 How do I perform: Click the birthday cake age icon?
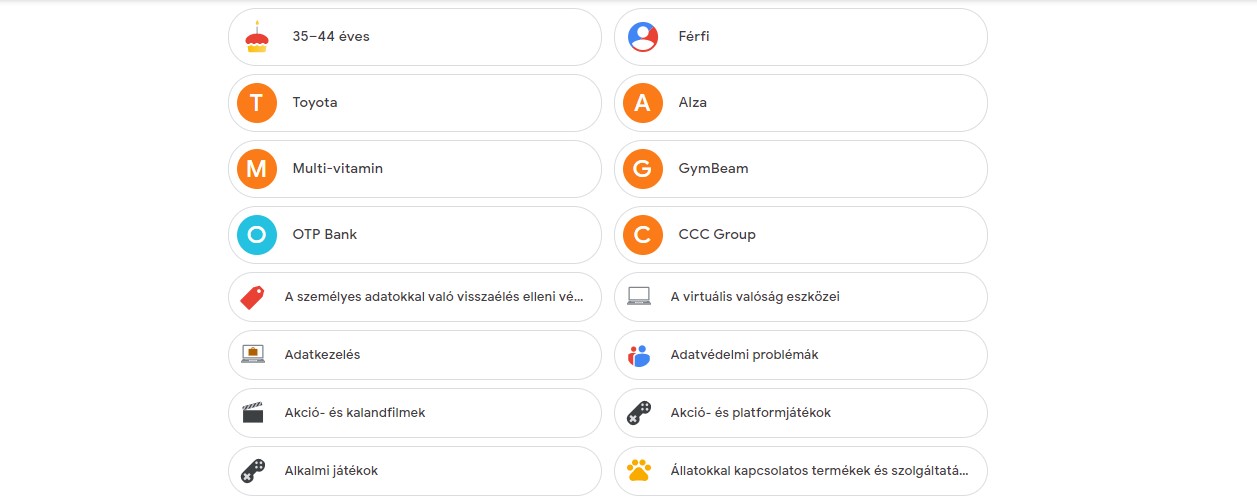point(257,37)
